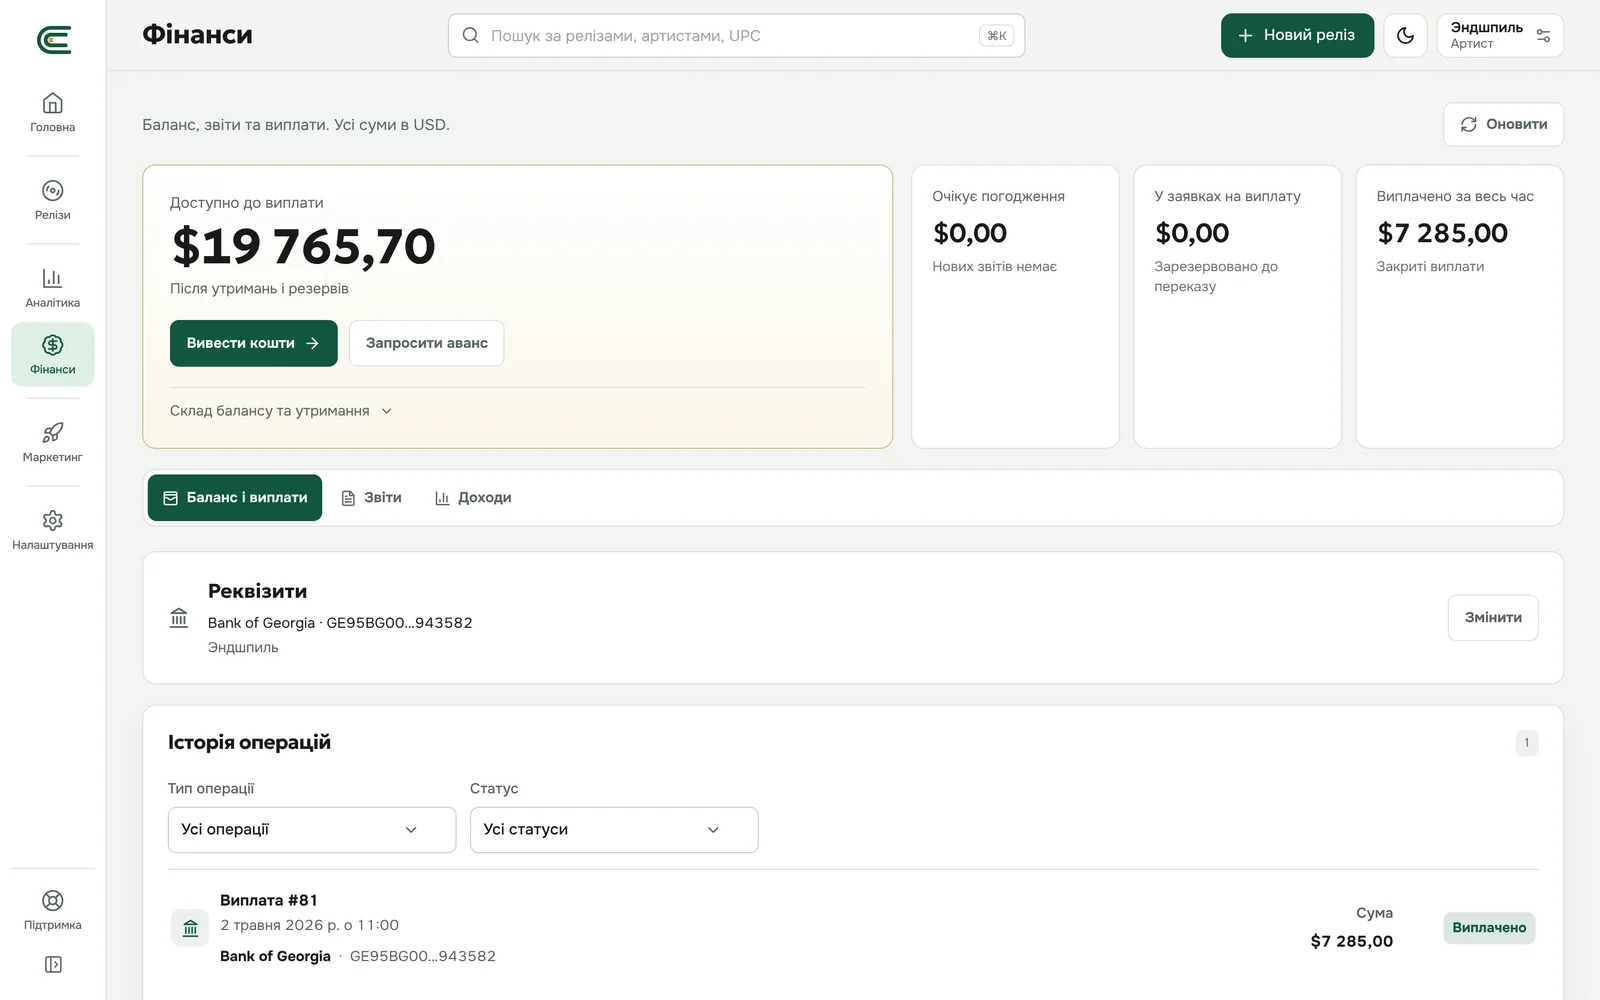Open Налаштування gear icon
Viewport: 1600px width, 1000px height.
tap(53, 521)
